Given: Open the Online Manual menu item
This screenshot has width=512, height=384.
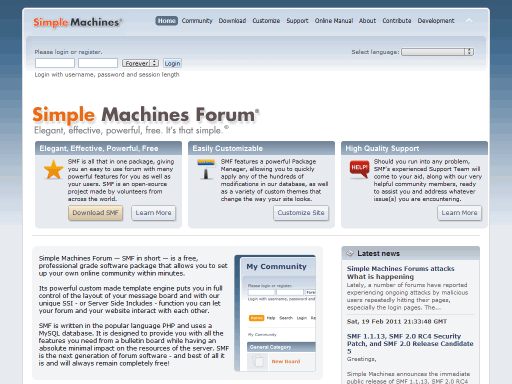Looking at the screenshot, I should coord(334,21).
